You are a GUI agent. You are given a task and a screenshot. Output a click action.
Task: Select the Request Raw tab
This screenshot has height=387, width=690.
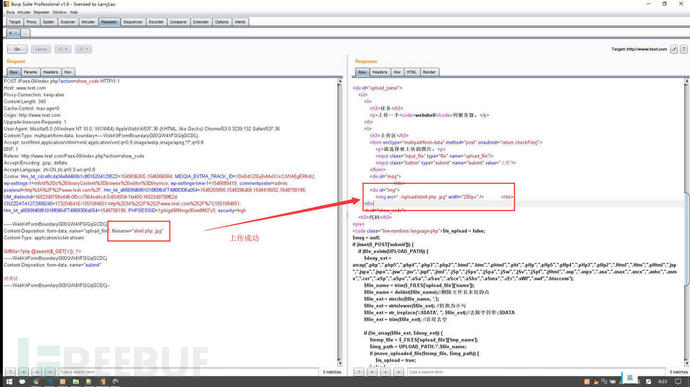(x=14, y=72)
